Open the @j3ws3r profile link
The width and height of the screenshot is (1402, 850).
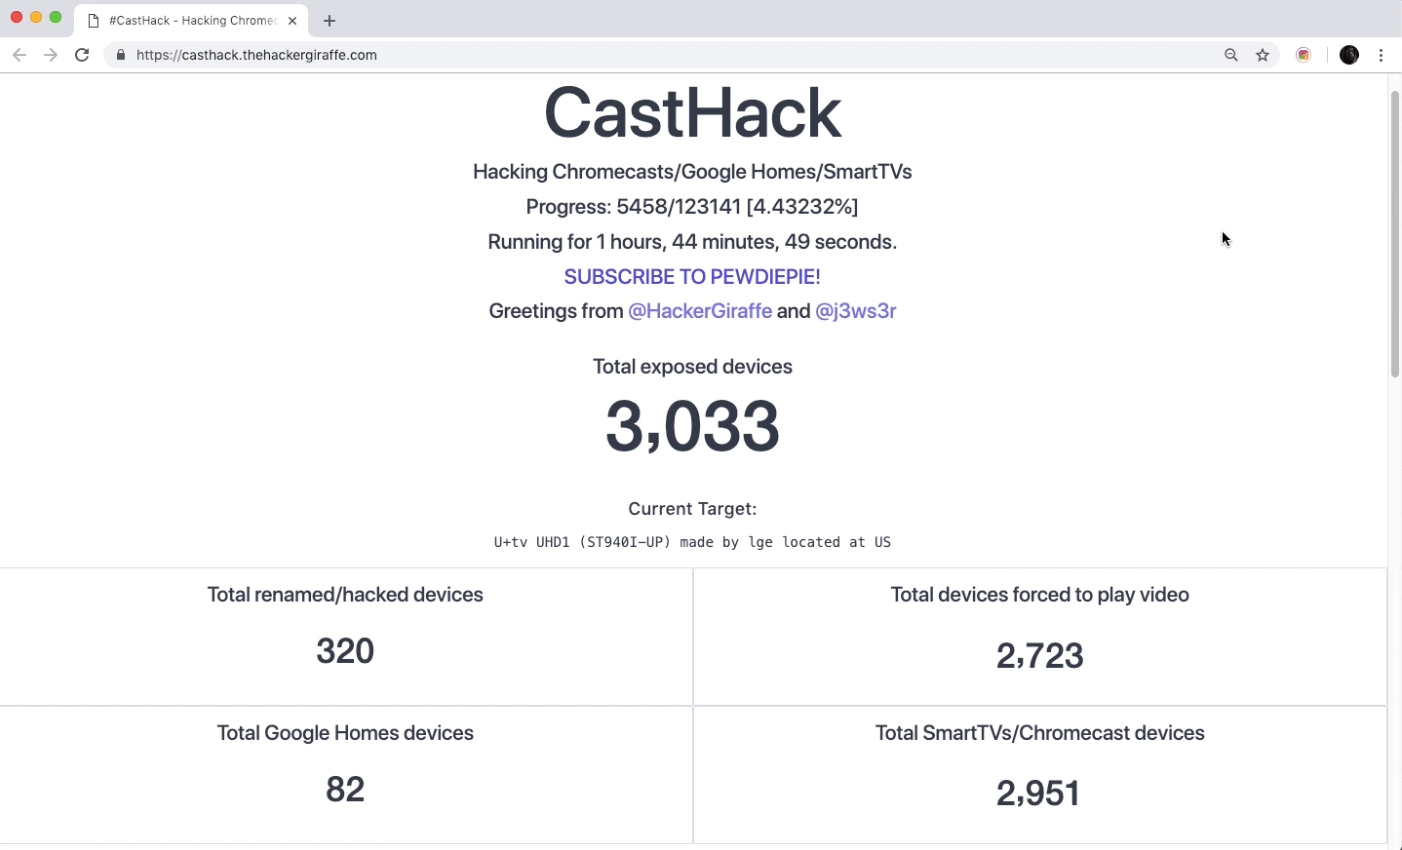click(855, 311)
